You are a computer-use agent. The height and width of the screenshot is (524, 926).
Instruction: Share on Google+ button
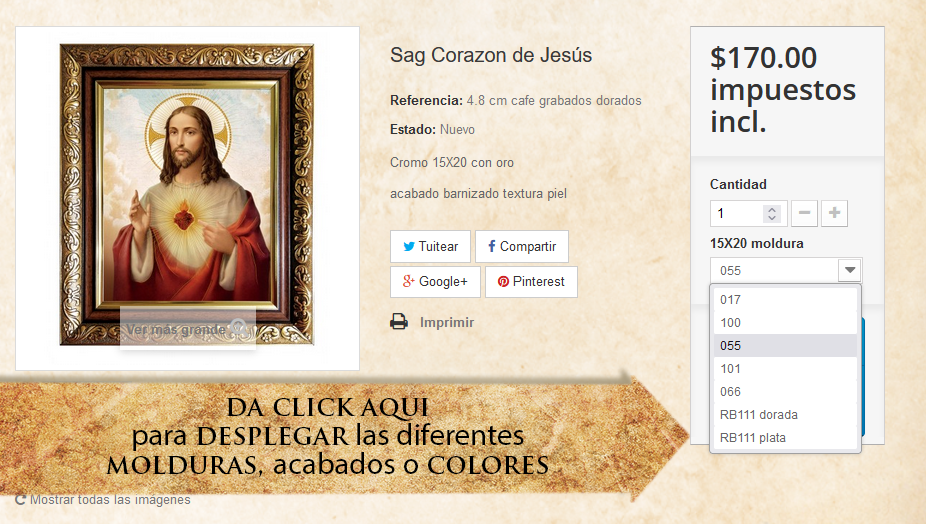tap(435, 282)
